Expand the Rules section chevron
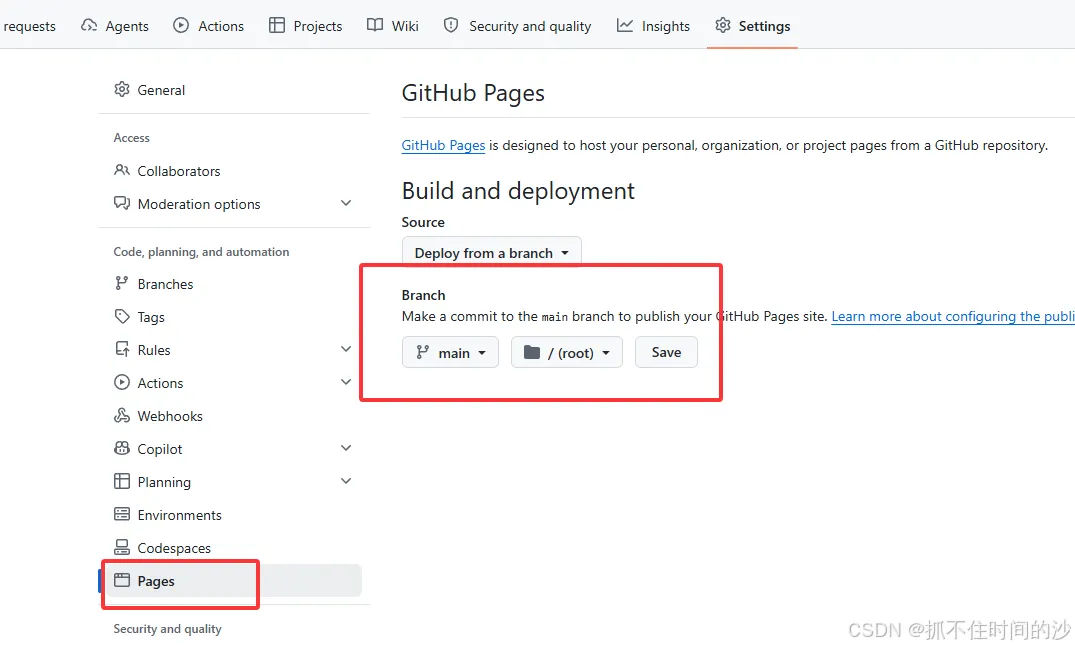The image size is (1075, 647). coord(346,349)
